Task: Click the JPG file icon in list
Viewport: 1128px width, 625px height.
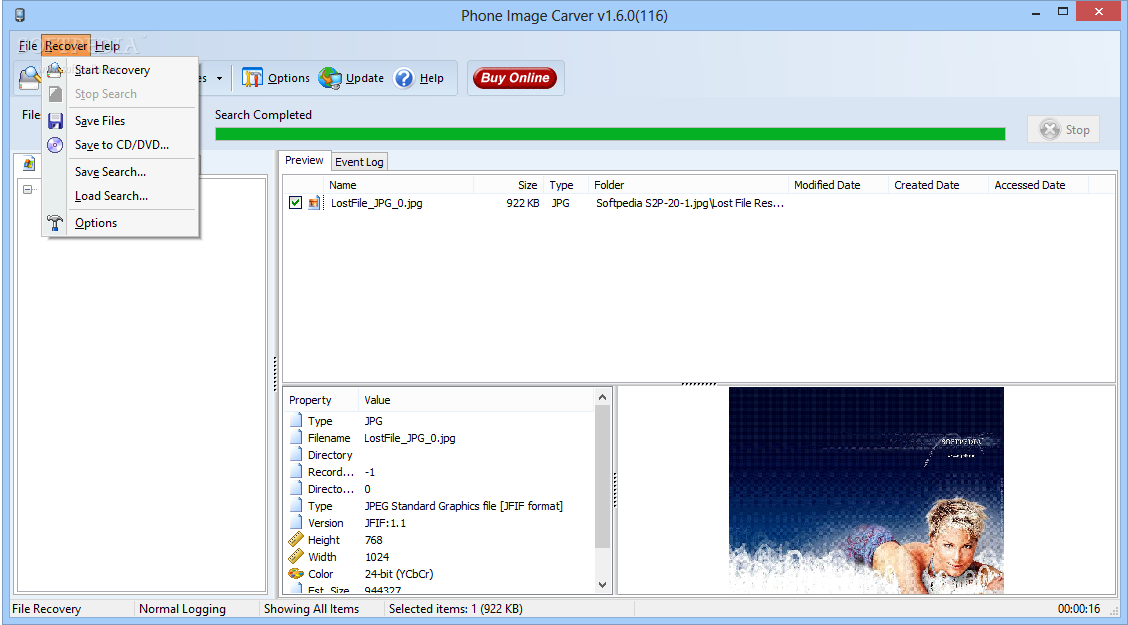Action: (314, 204)
